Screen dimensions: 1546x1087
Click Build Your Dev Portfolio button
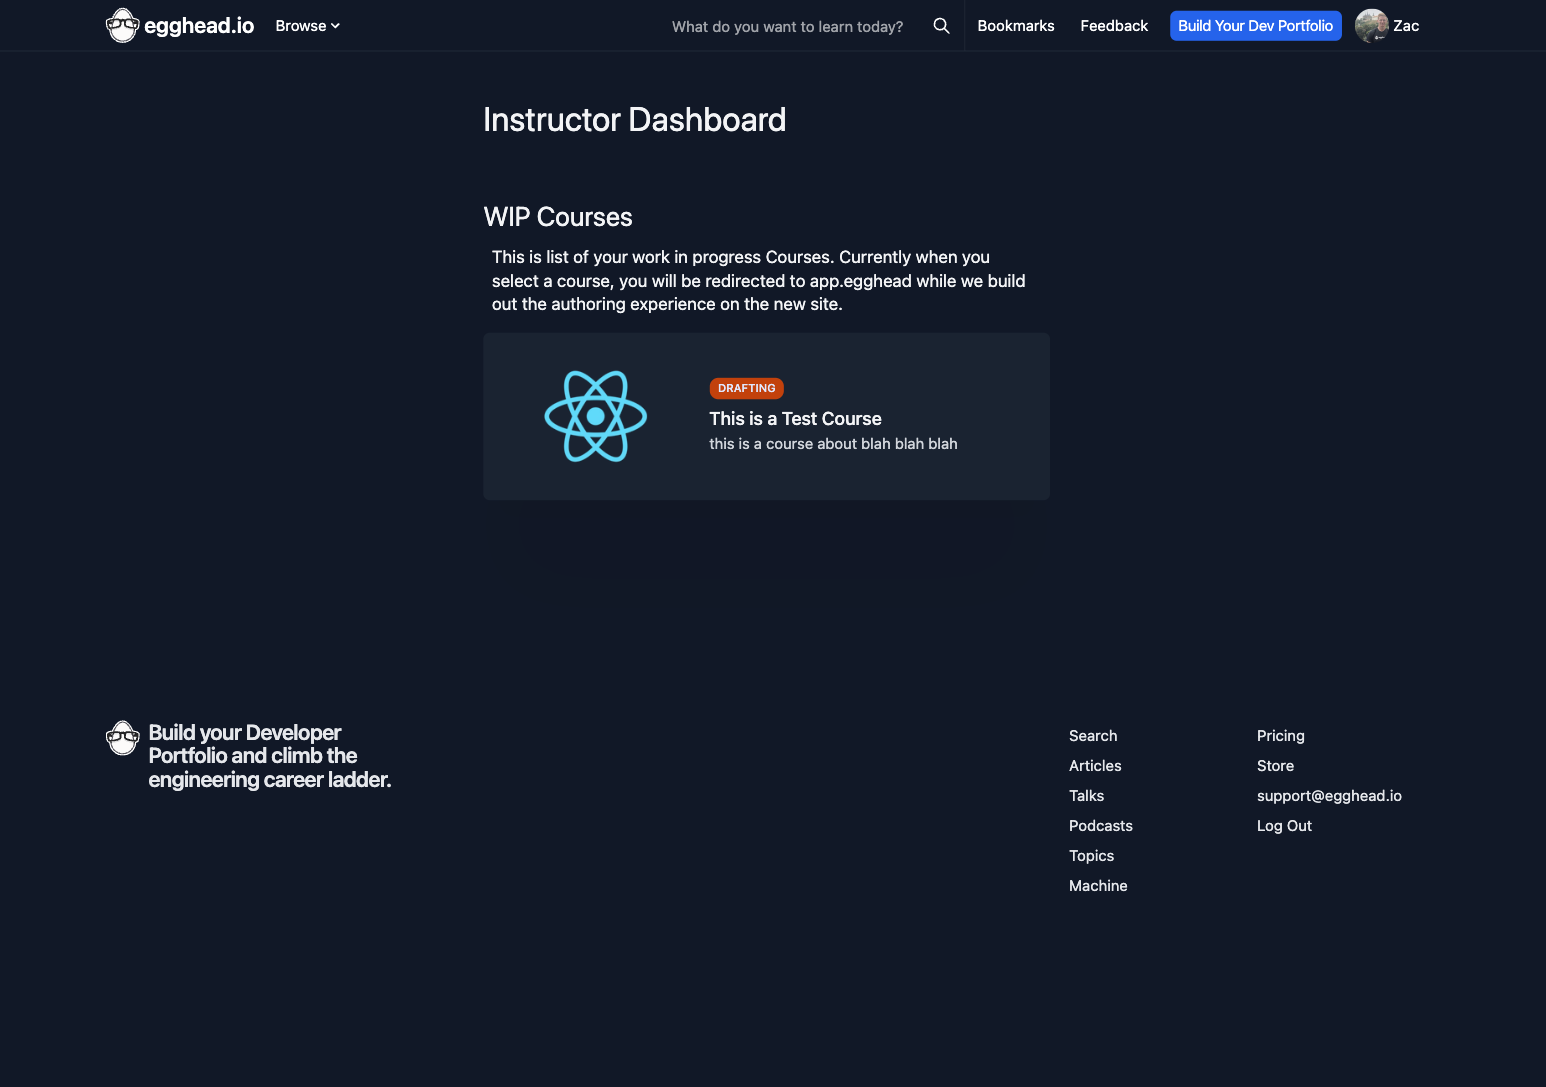pos(1256,26)
